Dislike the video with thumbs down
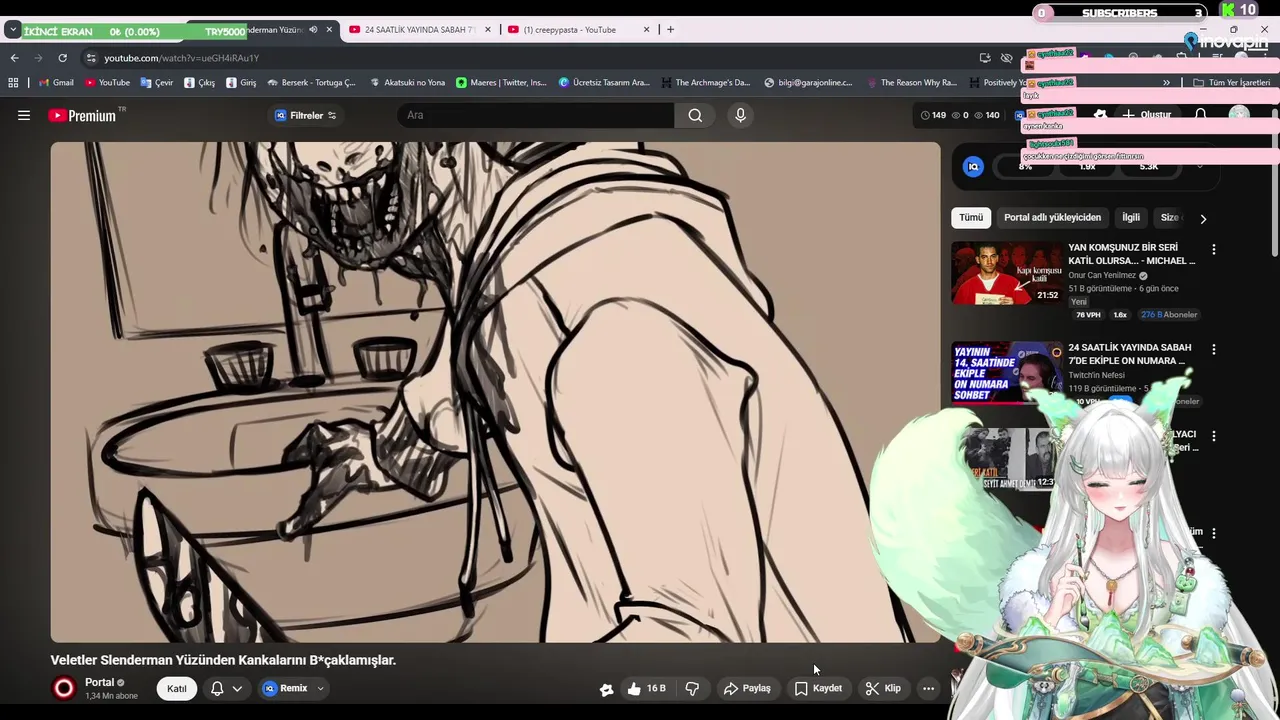 (692, 688)
